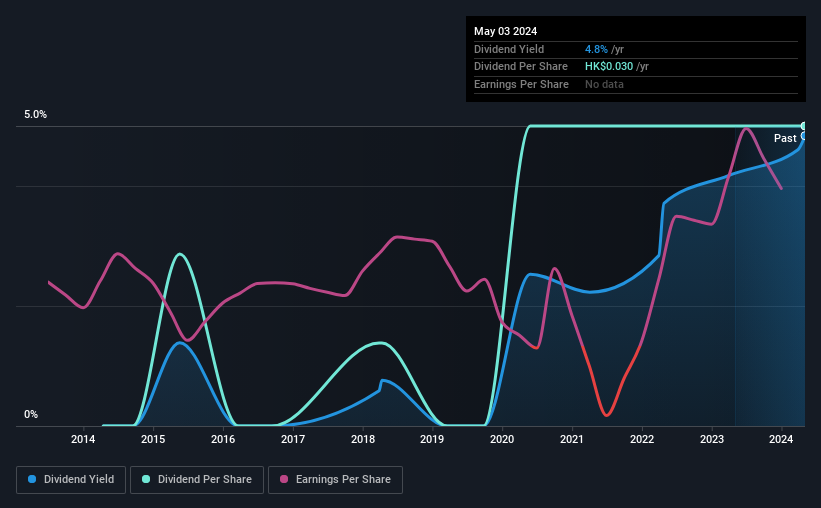Click the 2024 label on the x-axis

(781, 439)
